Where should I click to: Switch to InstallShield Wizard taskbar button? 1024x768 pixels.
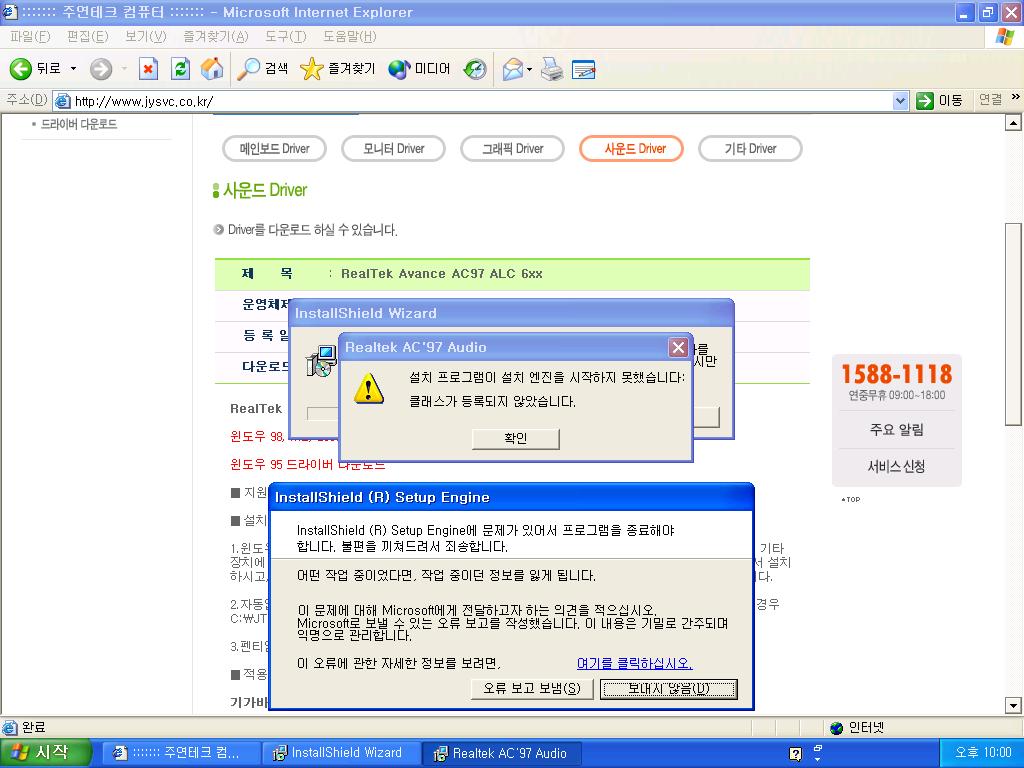(x=341, y=753)
